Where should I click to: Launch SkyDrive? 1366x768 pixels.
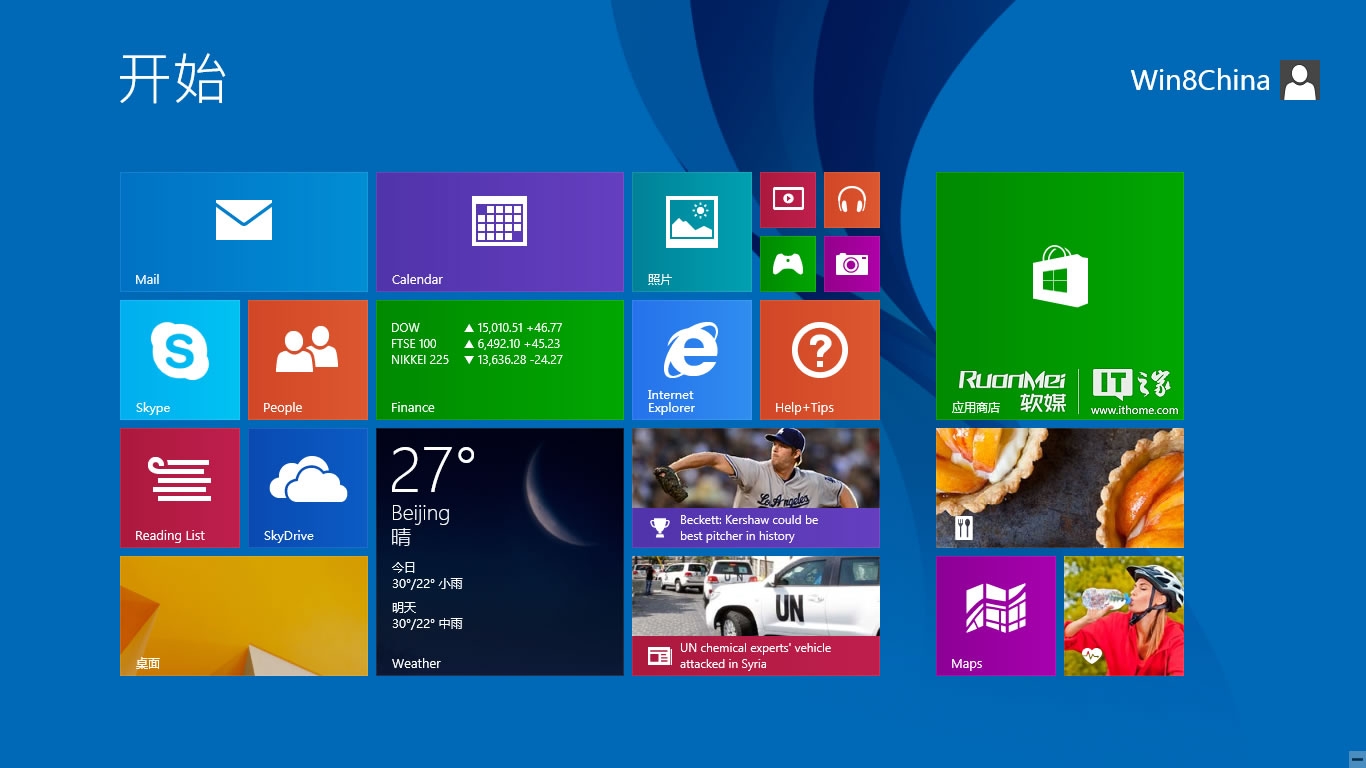click(x=307, y=487)
